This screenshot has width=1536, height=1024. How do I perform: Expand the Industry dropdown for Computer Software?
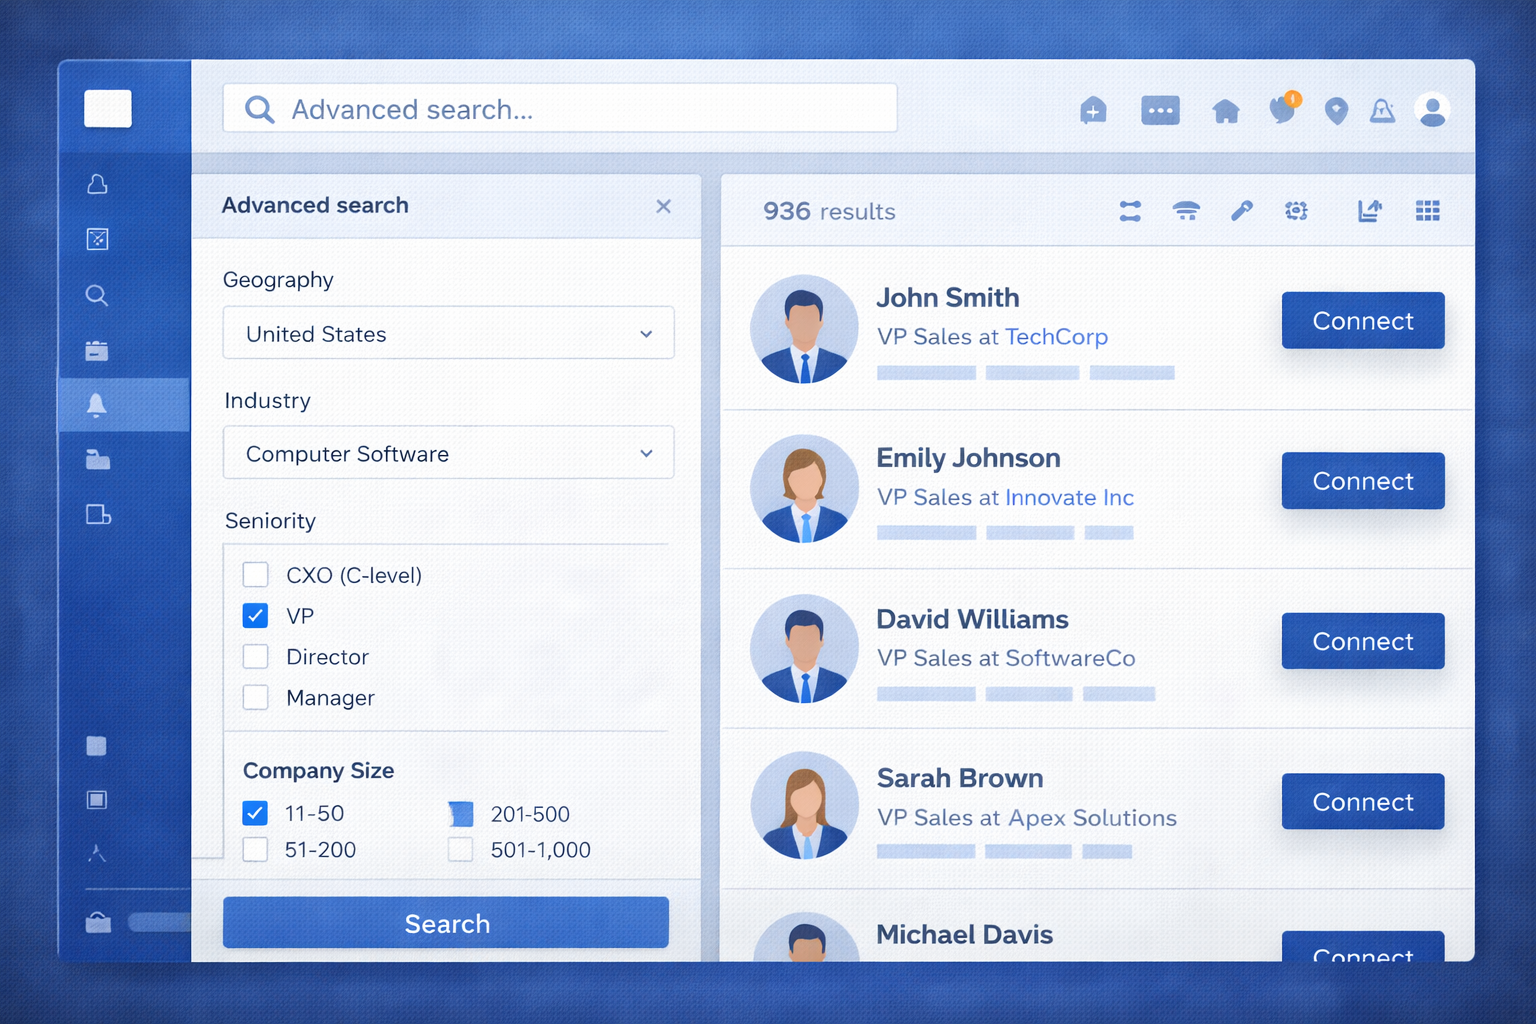[447, 452]
